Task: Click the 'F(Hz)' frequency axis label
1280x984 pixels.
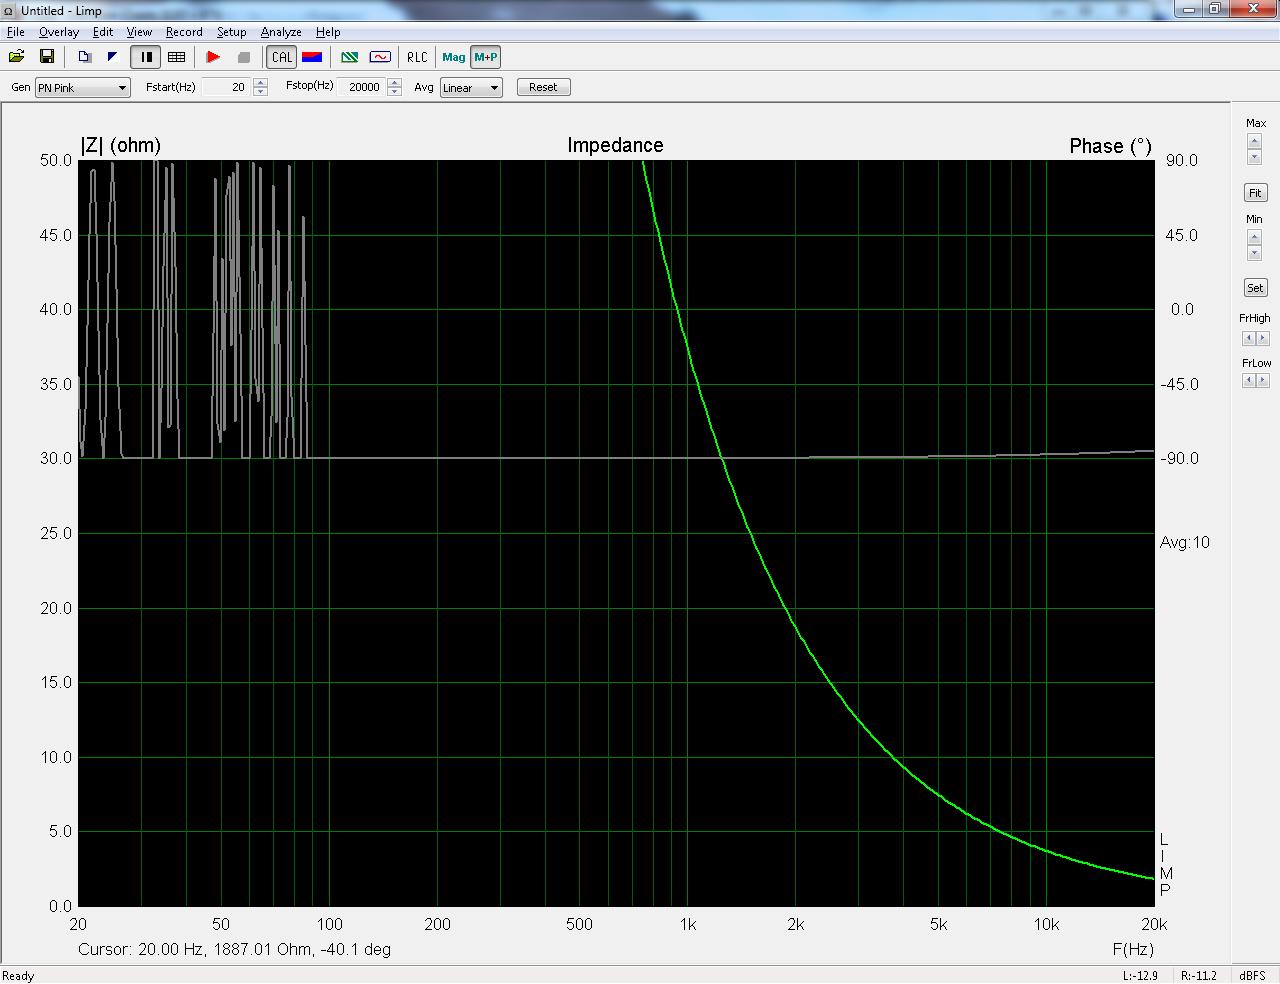Action: coord(1133,949)
